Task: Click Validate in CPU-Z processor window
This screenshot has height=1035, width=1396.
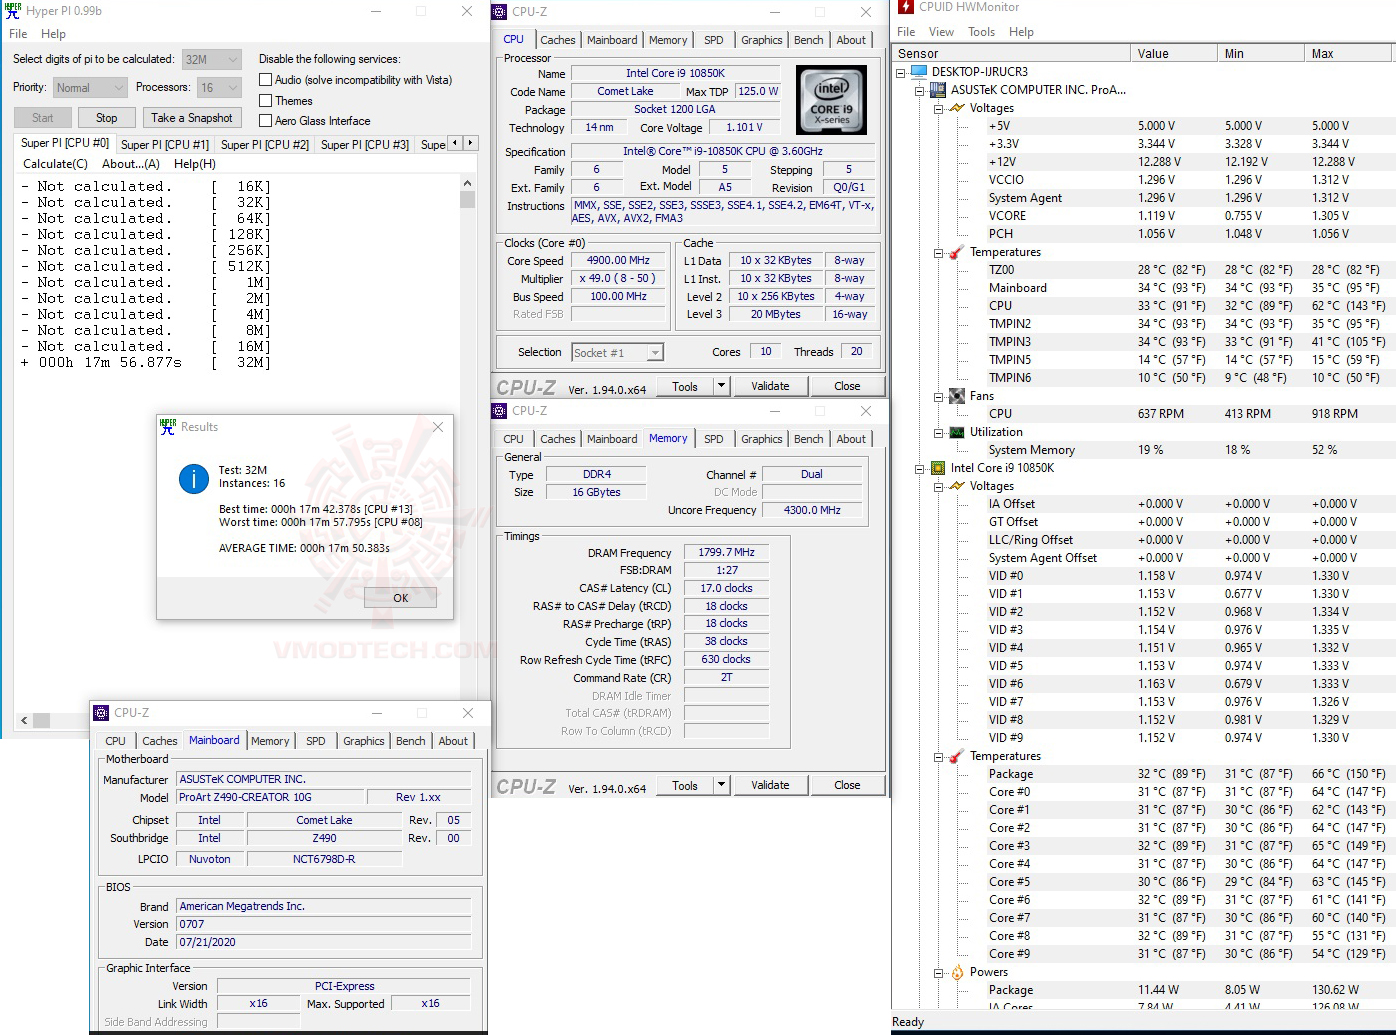Action: [770, 386]
